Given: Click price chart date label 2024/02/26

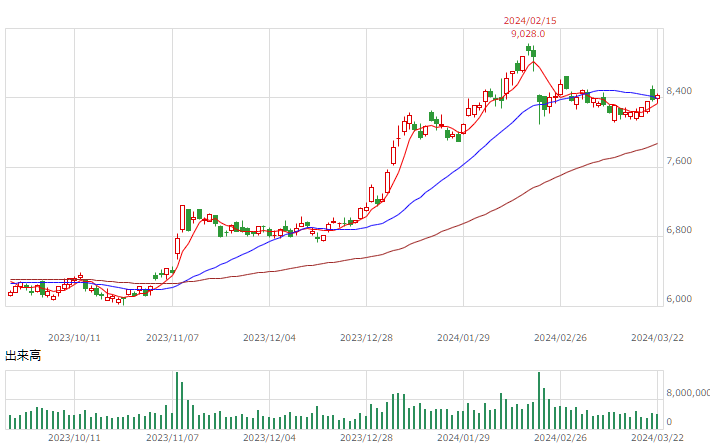Looking at the screenshot, I should (x=560, y=338).
